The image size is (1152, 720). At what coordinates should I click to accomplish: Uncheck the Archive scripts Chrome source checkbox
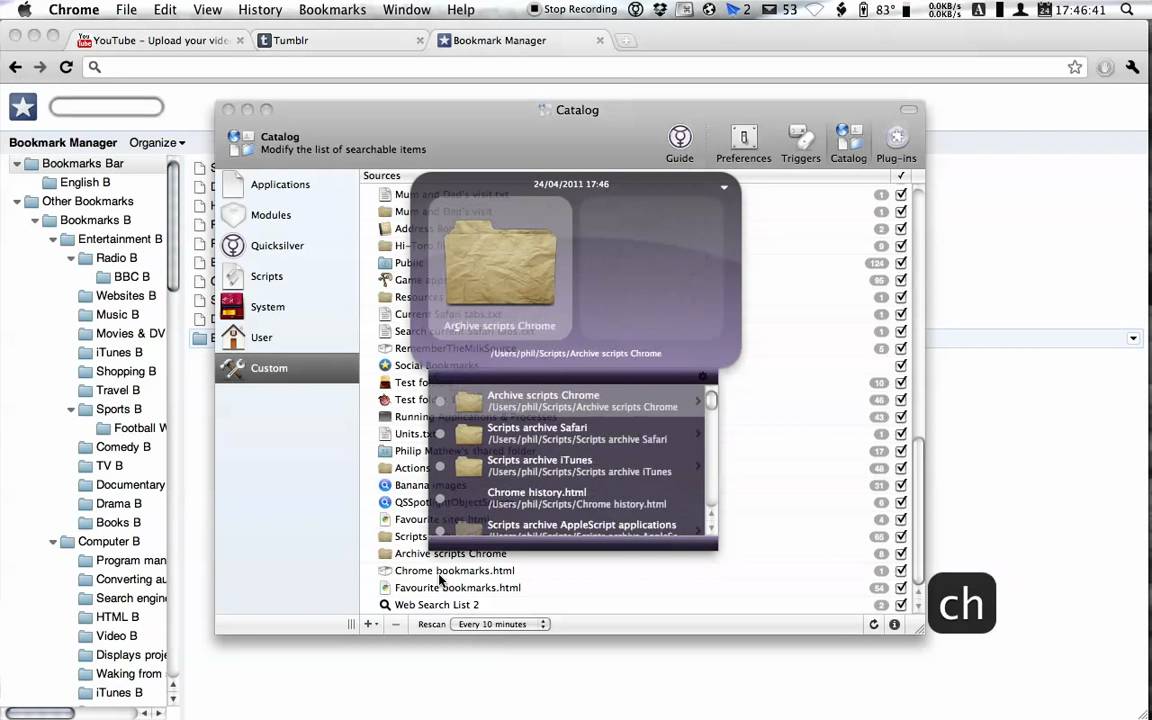pyautogui.click(x=901, y=553)
